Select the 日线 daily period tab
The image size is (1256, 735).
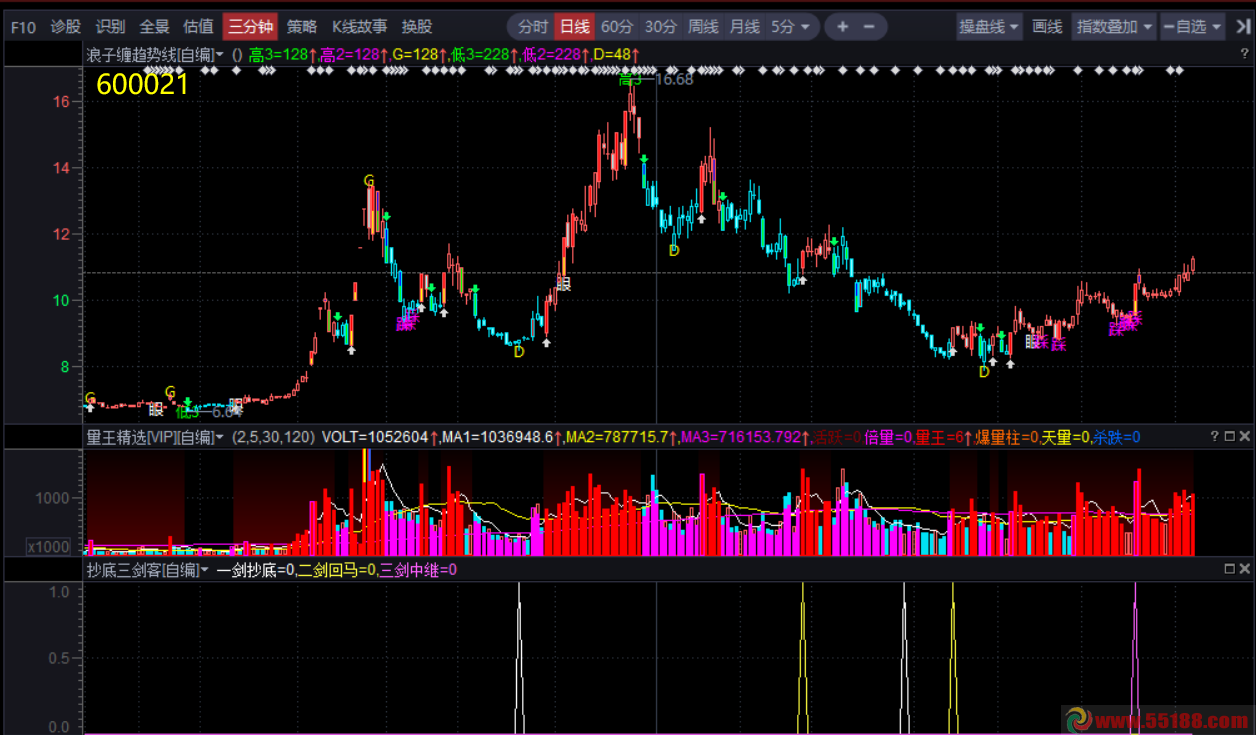[575, 27]
